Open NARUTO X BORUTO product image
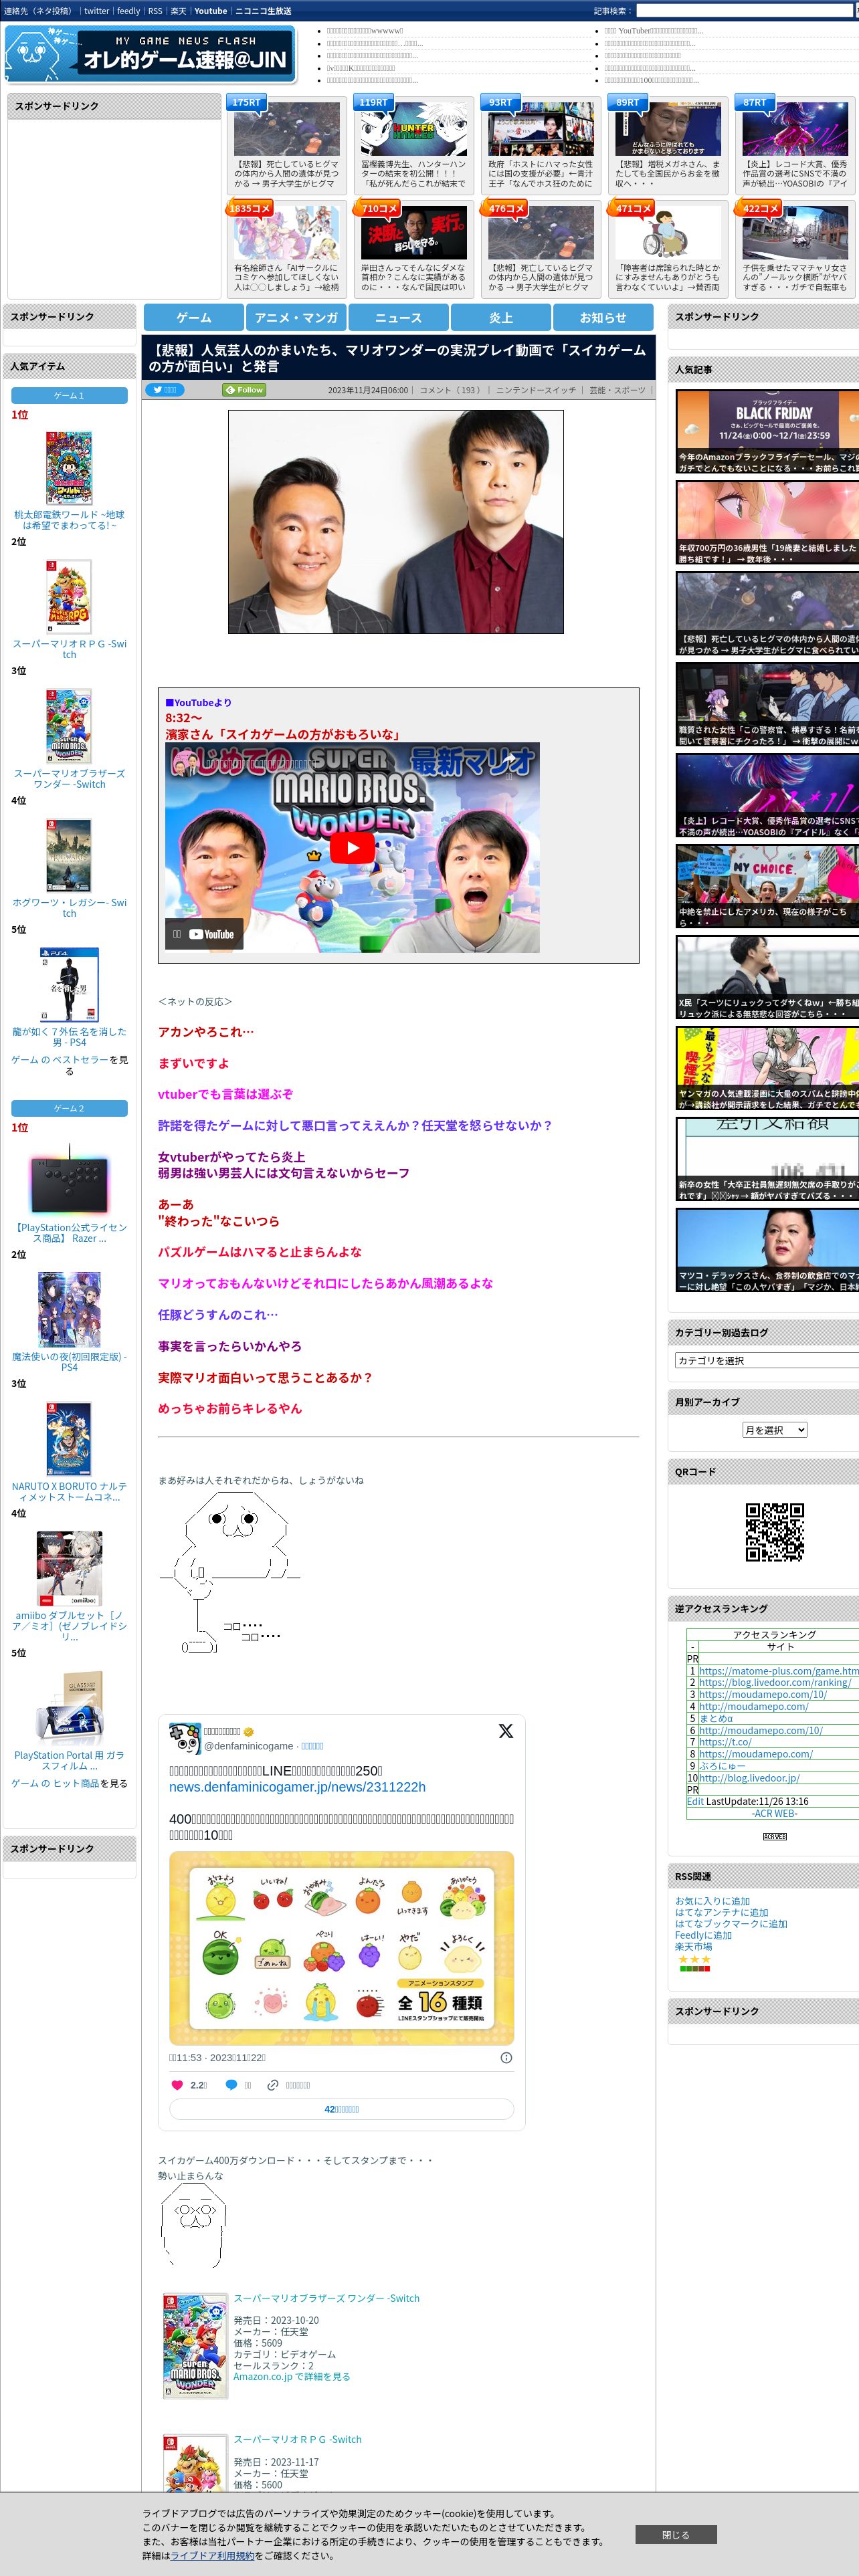This screenshot has height=2576, width=859. click(69, 1439)
